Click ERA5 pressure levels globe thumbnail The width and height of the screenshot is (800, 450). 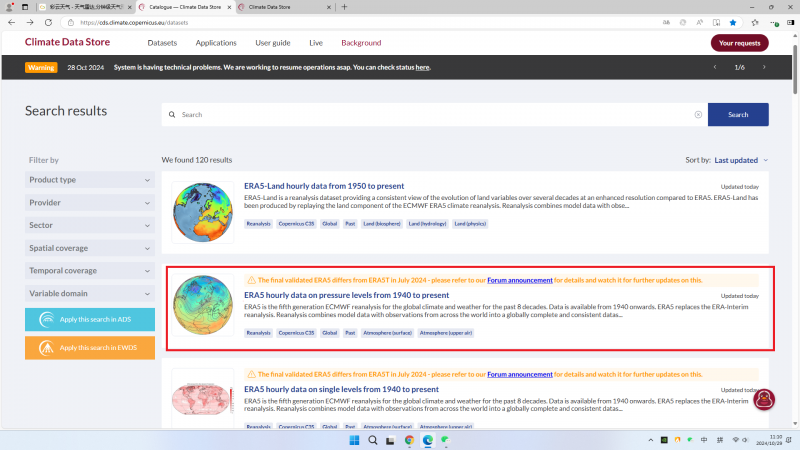pos(203,306)
